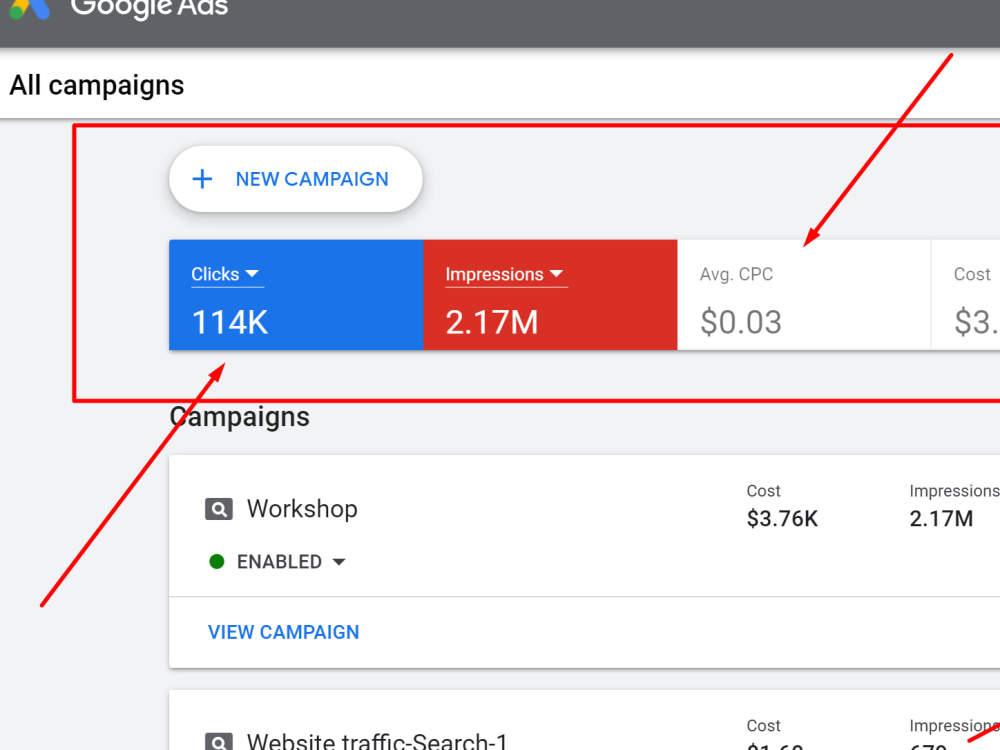Open Website traffic-Search-1 campaign

(378, 741)
